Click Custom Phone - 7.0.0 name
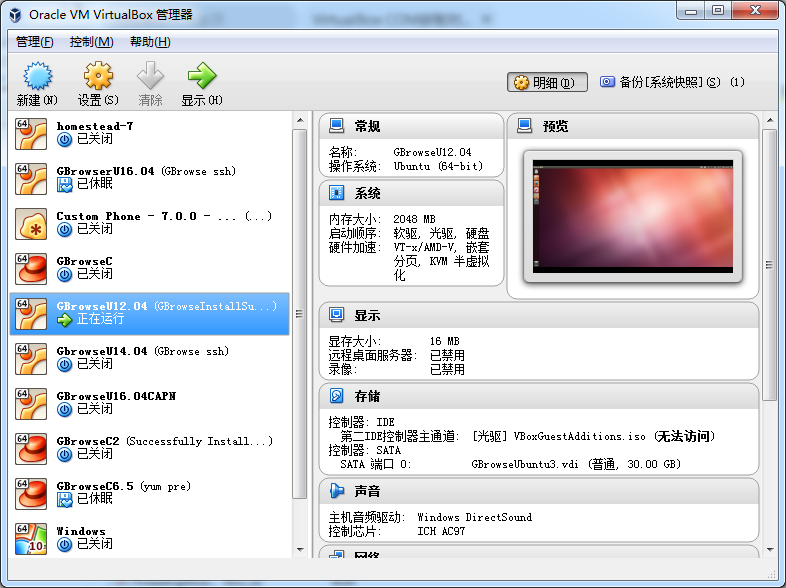The image size is (786, 588). 164,216
